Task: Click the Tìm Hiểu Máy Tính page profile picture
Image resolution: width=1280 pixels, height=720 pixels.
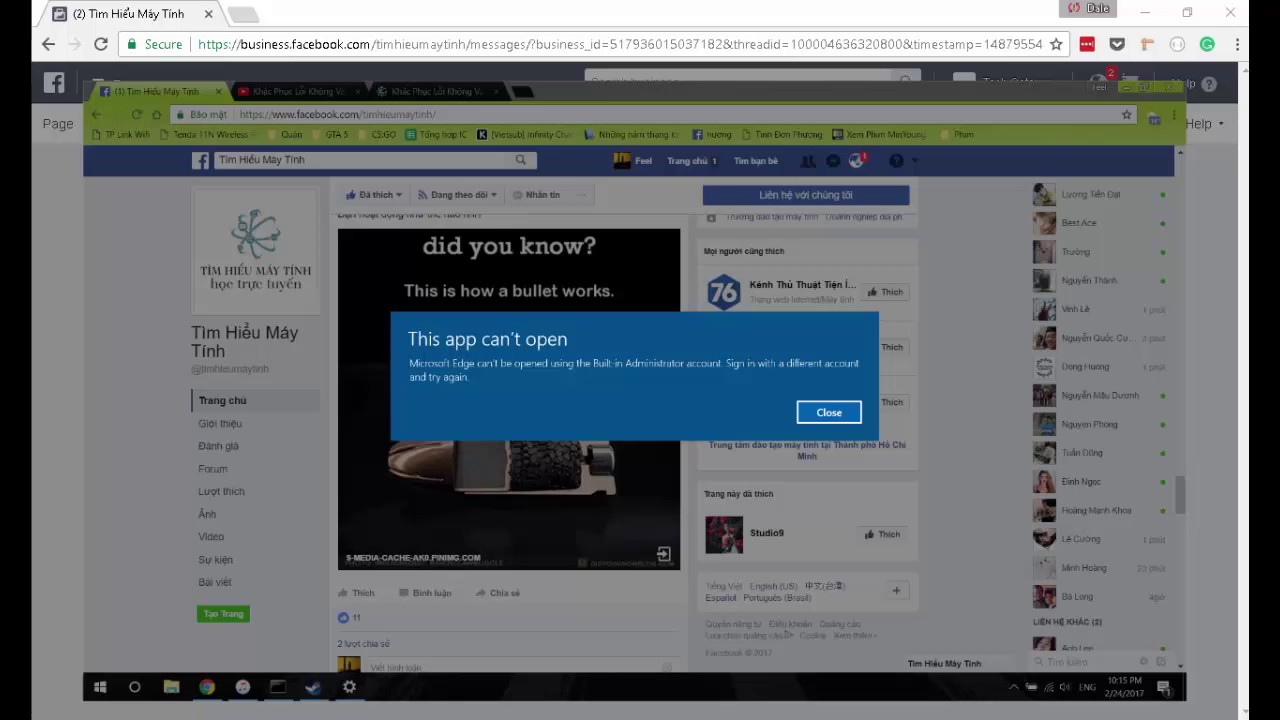Action: 256,250
